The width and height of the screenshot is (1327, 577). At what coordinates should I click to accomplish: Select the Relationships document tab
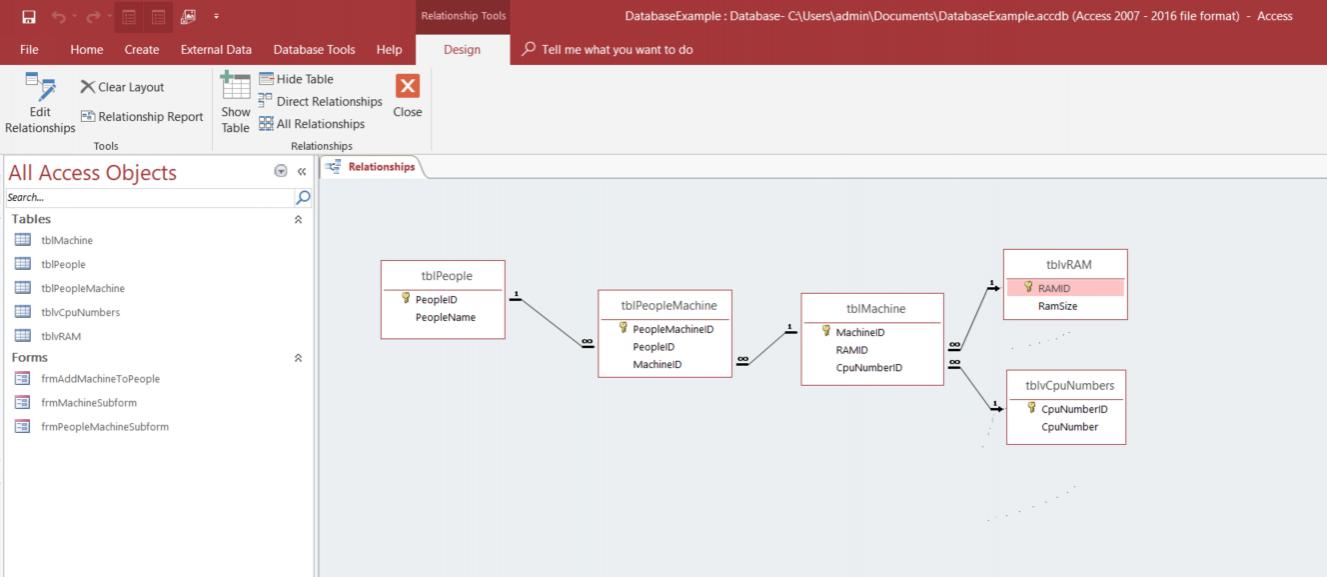coord(372,167)
